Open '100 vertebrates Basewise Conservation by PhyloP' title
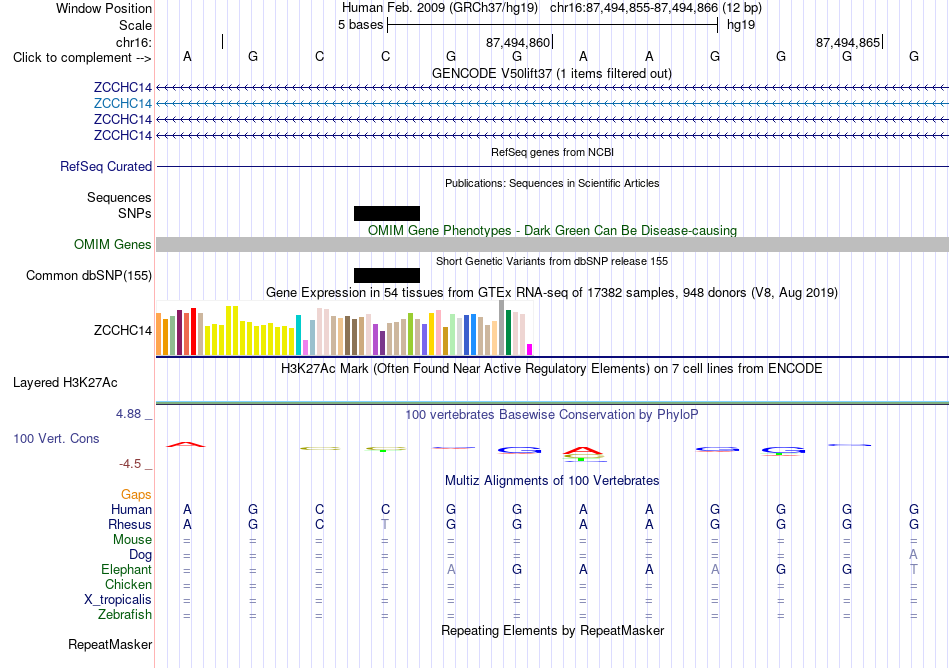Viewport: 950px width, 668px height. 552,414
